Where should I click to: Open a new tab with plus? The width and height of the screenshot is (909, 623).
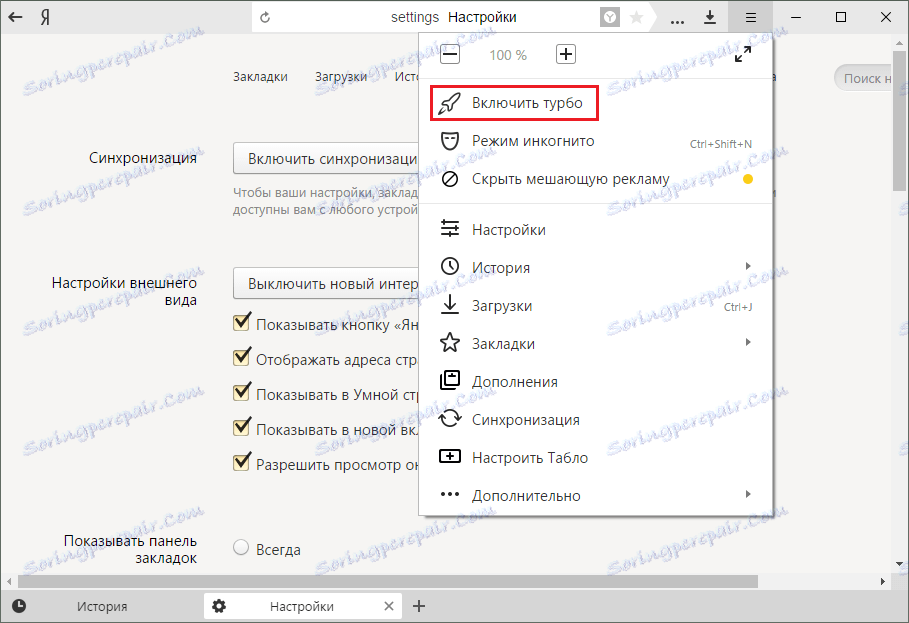[x=419, y=606]
